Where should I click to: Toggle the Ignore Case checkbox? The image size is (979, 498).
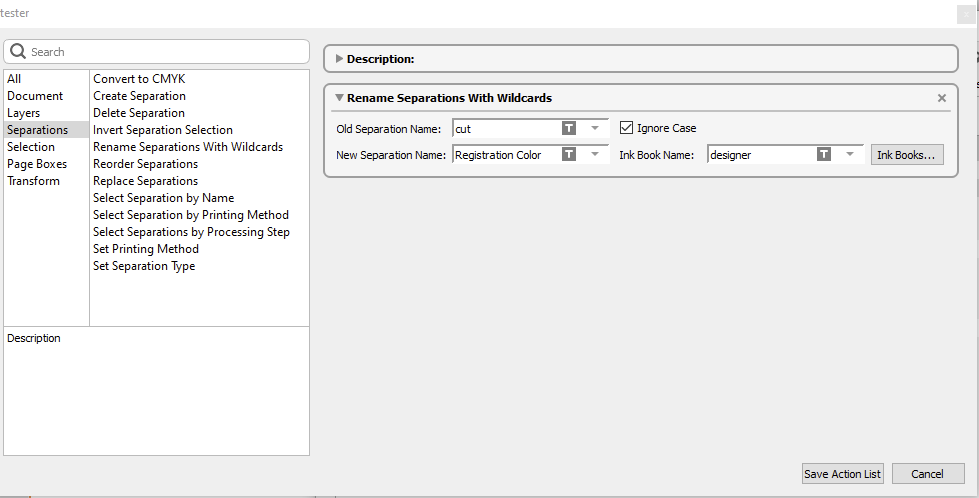pyautogui.click(x=627, y=128)
